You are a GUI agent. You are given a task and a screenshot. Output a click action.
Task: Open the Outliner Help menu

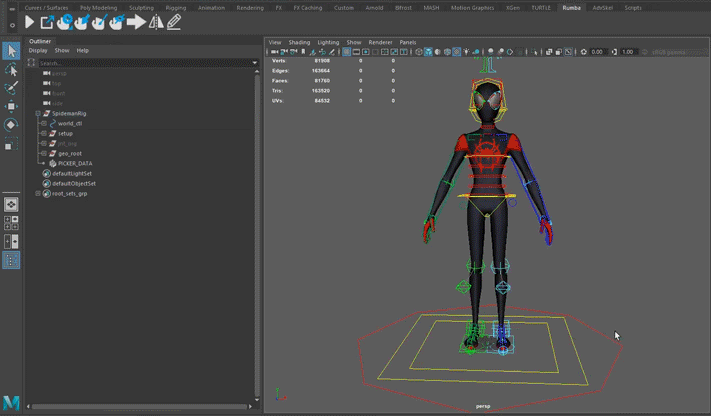click(83, 50)
